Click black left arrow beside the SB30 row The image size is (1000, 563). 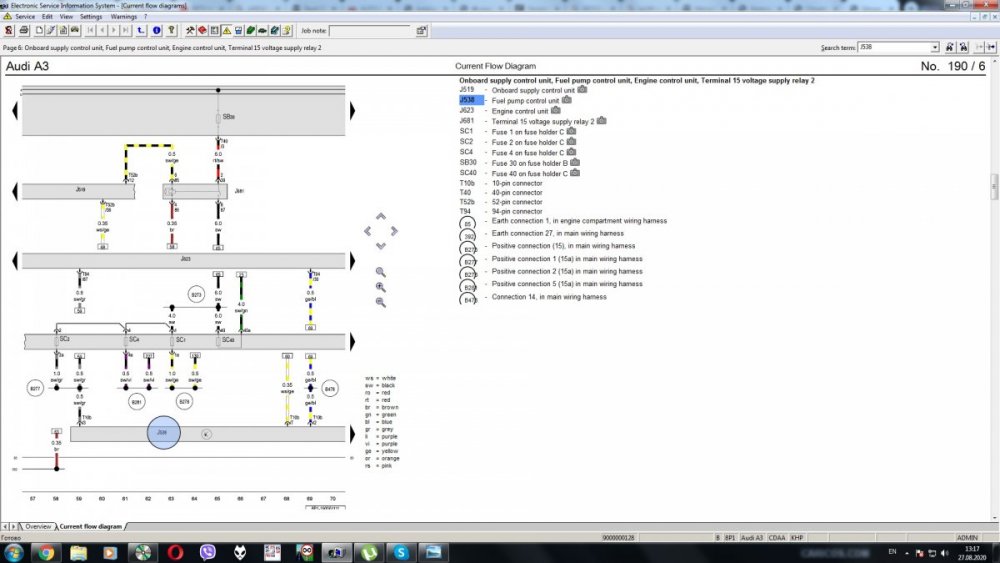point(15,110)
